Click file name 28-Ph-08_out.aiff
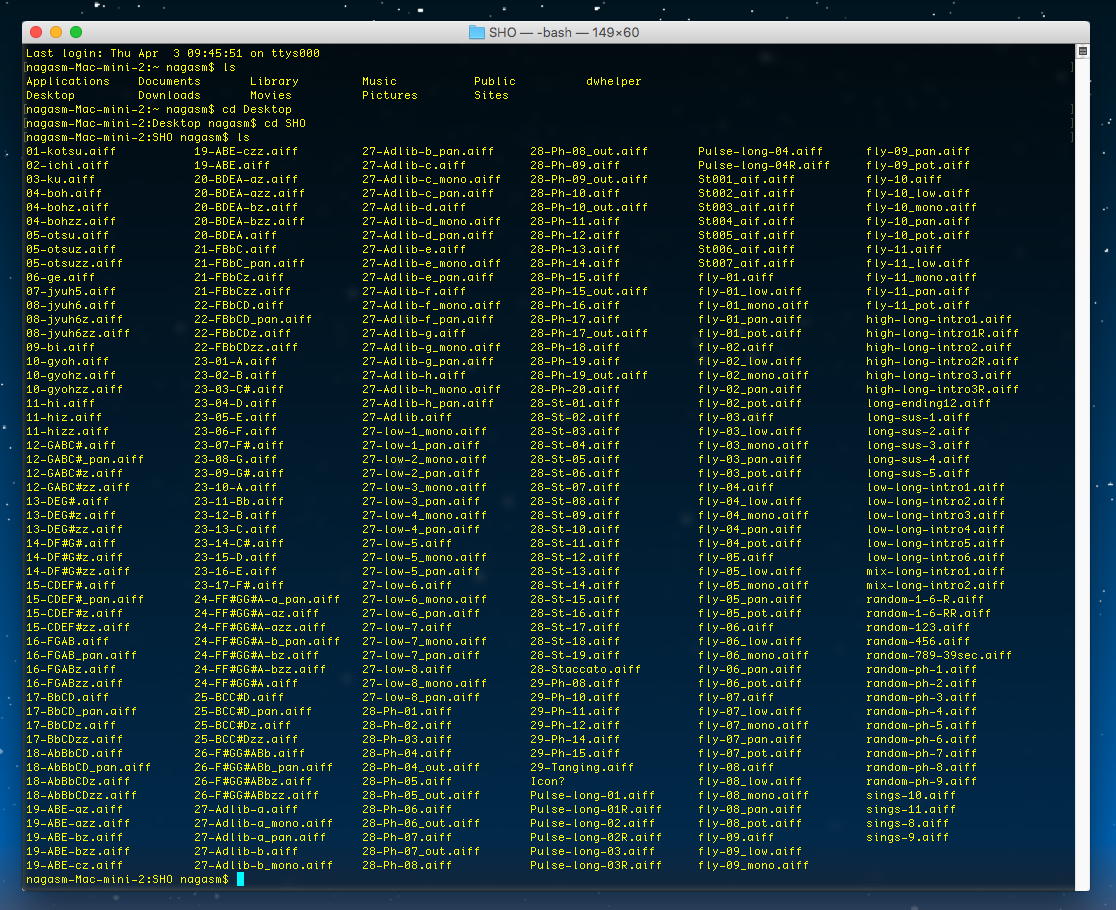The width and height of the screenshot is (1116, 910). tap(589, 151)
